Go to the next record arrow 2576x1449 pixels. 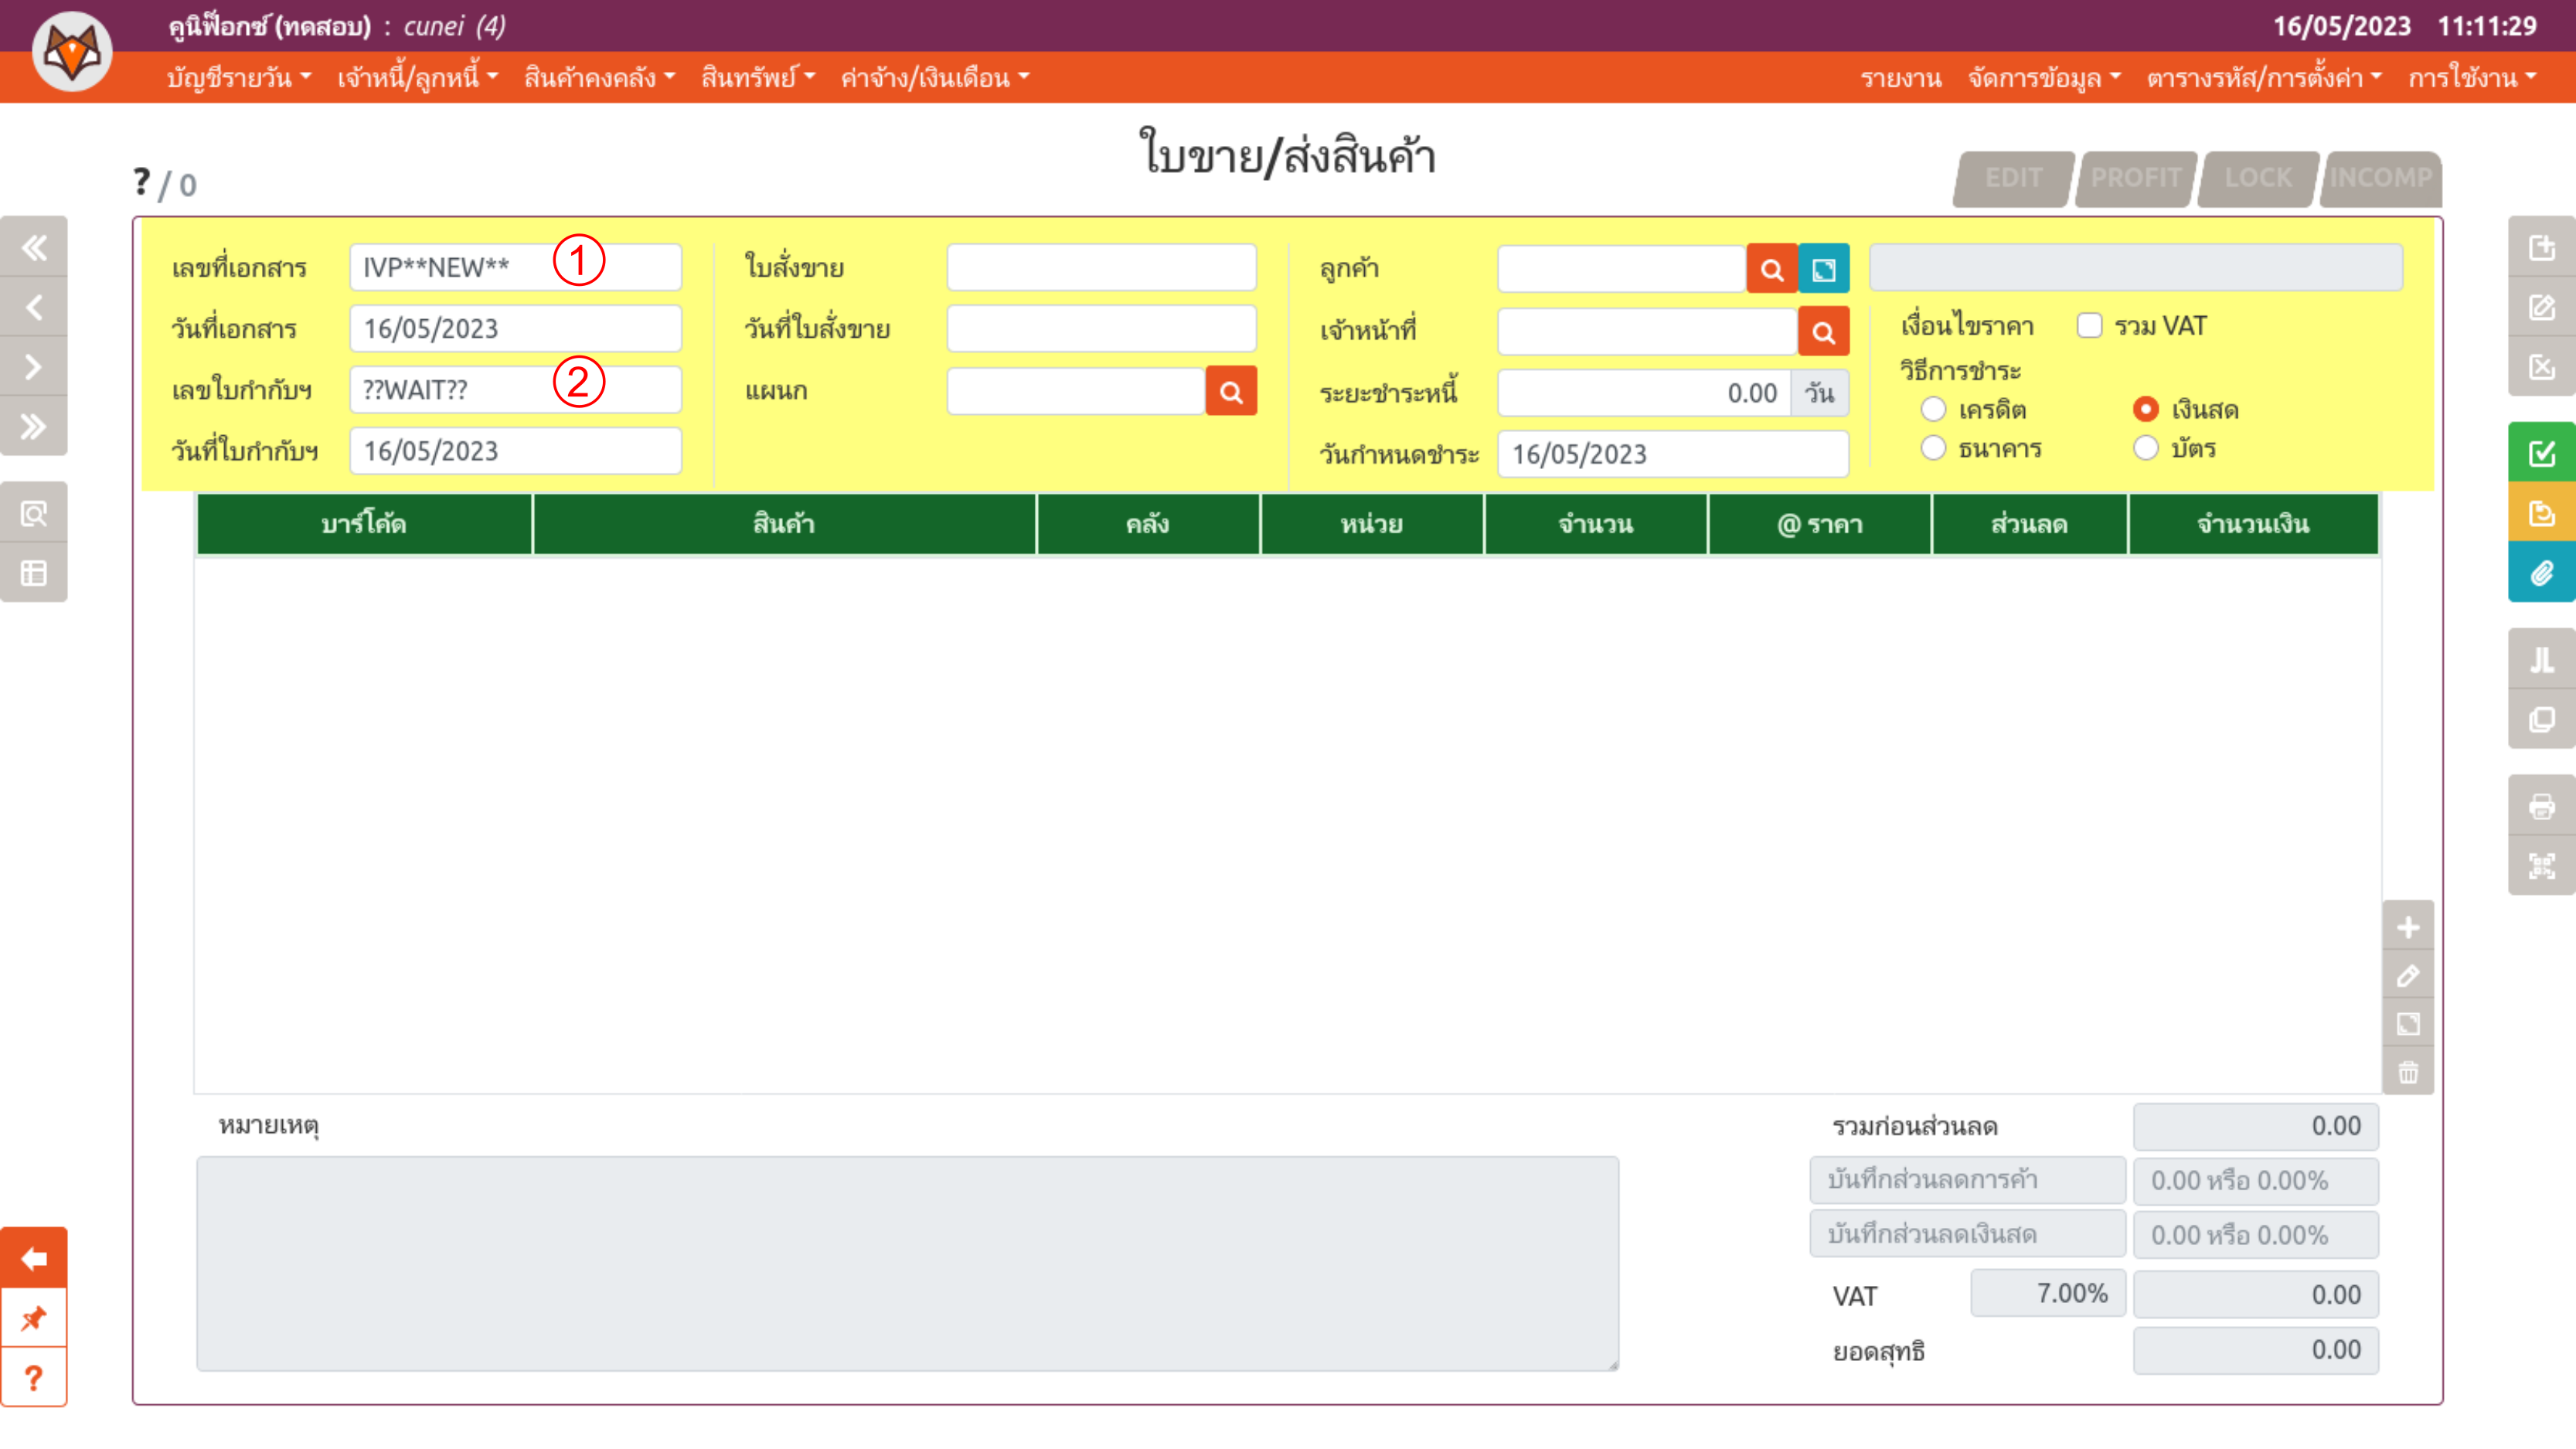(x=34, y=367)
